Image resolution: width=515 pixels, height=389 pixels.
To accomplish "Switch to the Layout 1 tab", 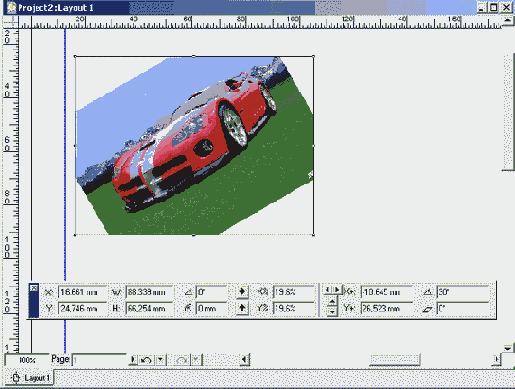I will [x=31, y=378].
